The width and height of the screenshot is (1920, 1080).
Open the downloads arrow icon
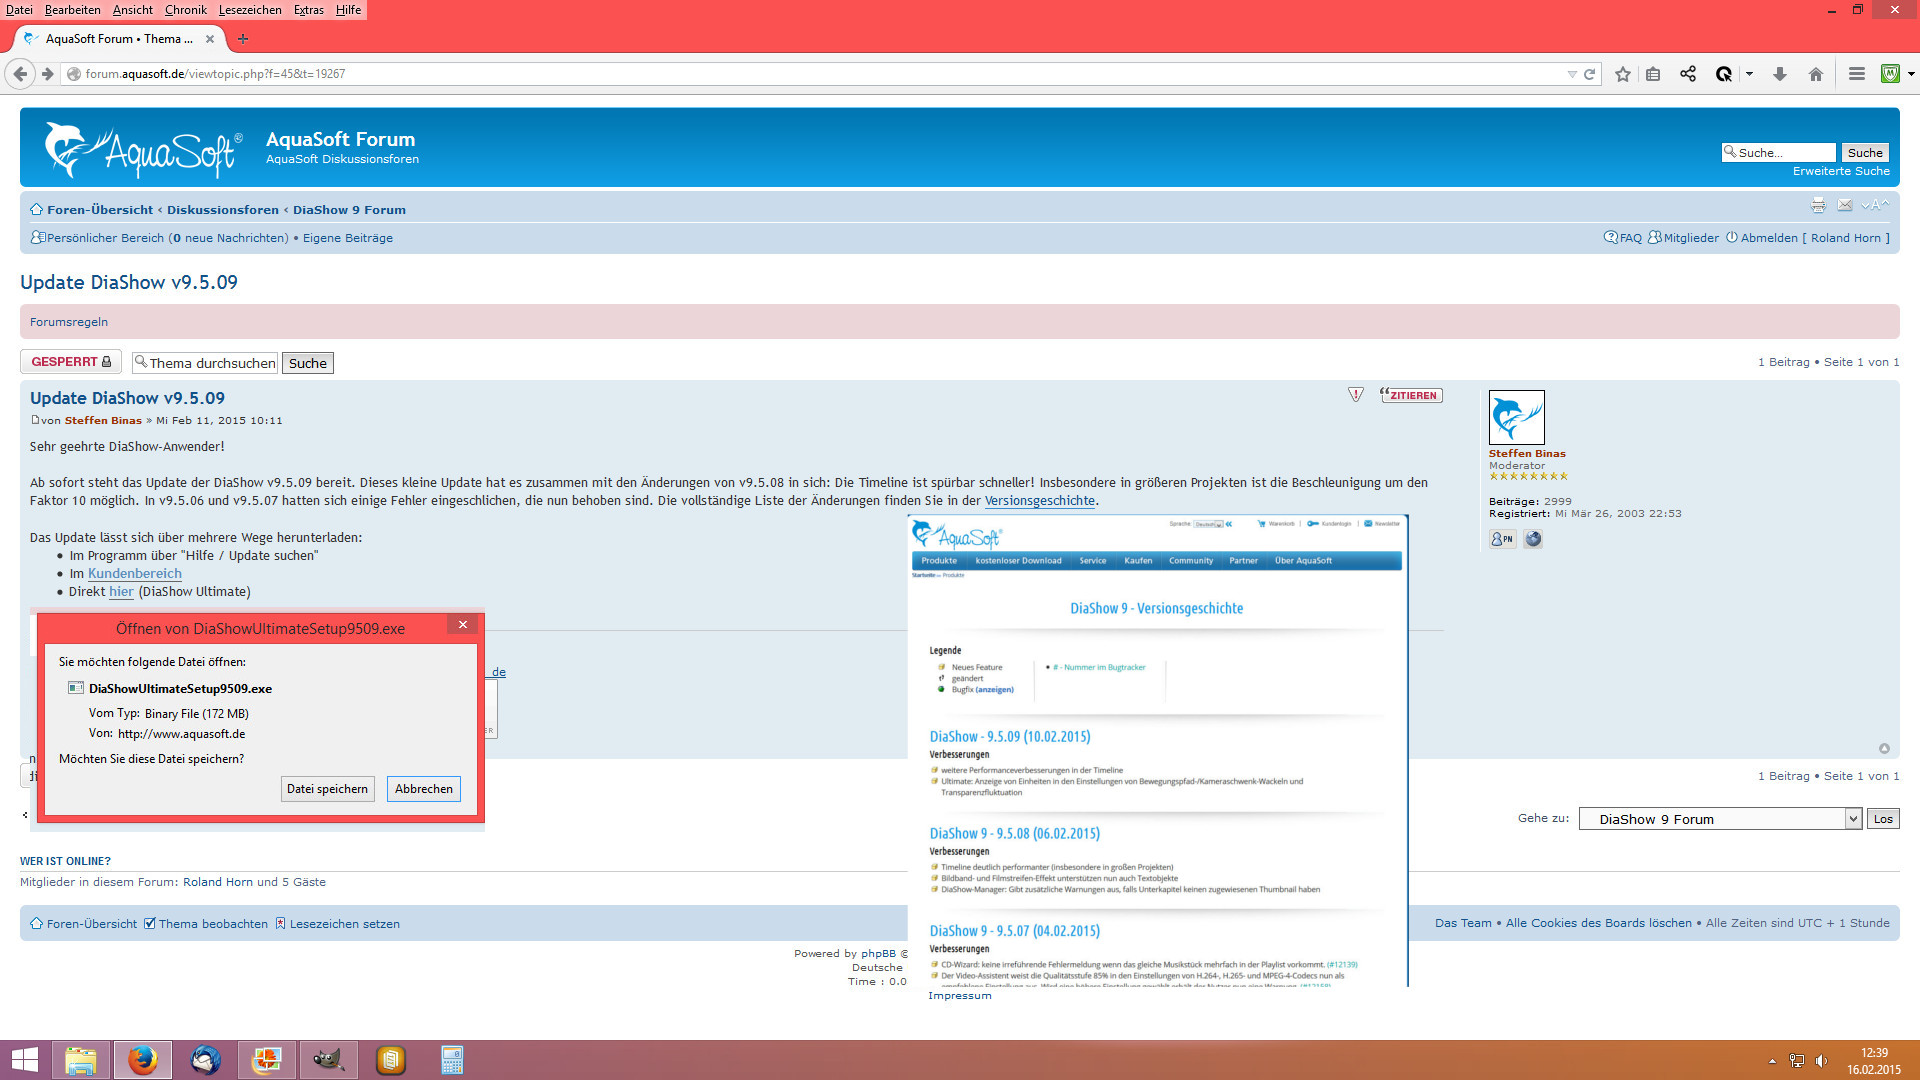[x=1780, y=74]
